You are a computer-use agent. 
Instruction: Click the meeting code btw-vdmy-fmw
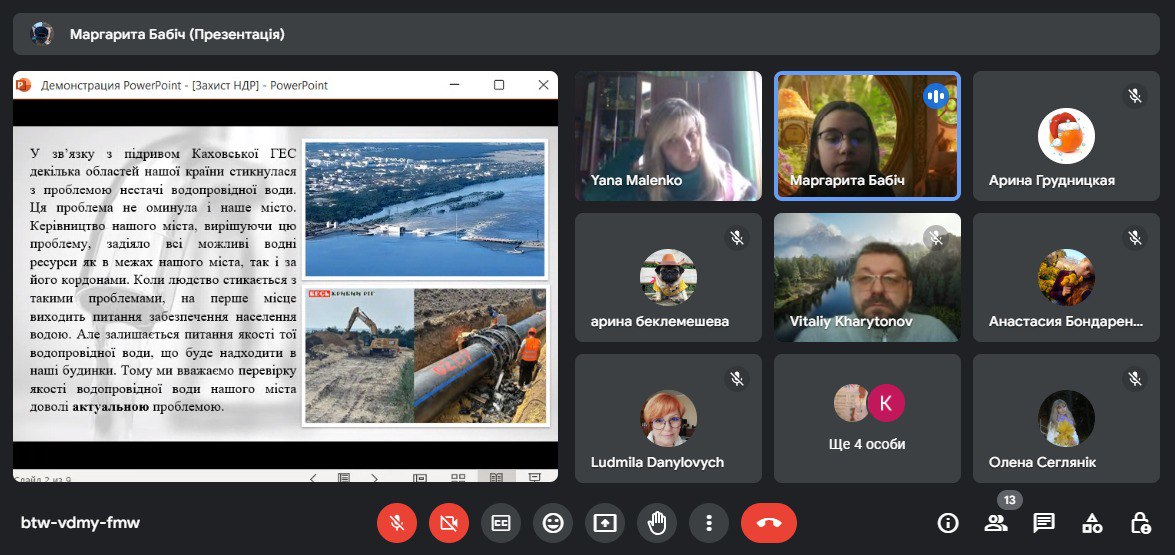tap(80, 523)
